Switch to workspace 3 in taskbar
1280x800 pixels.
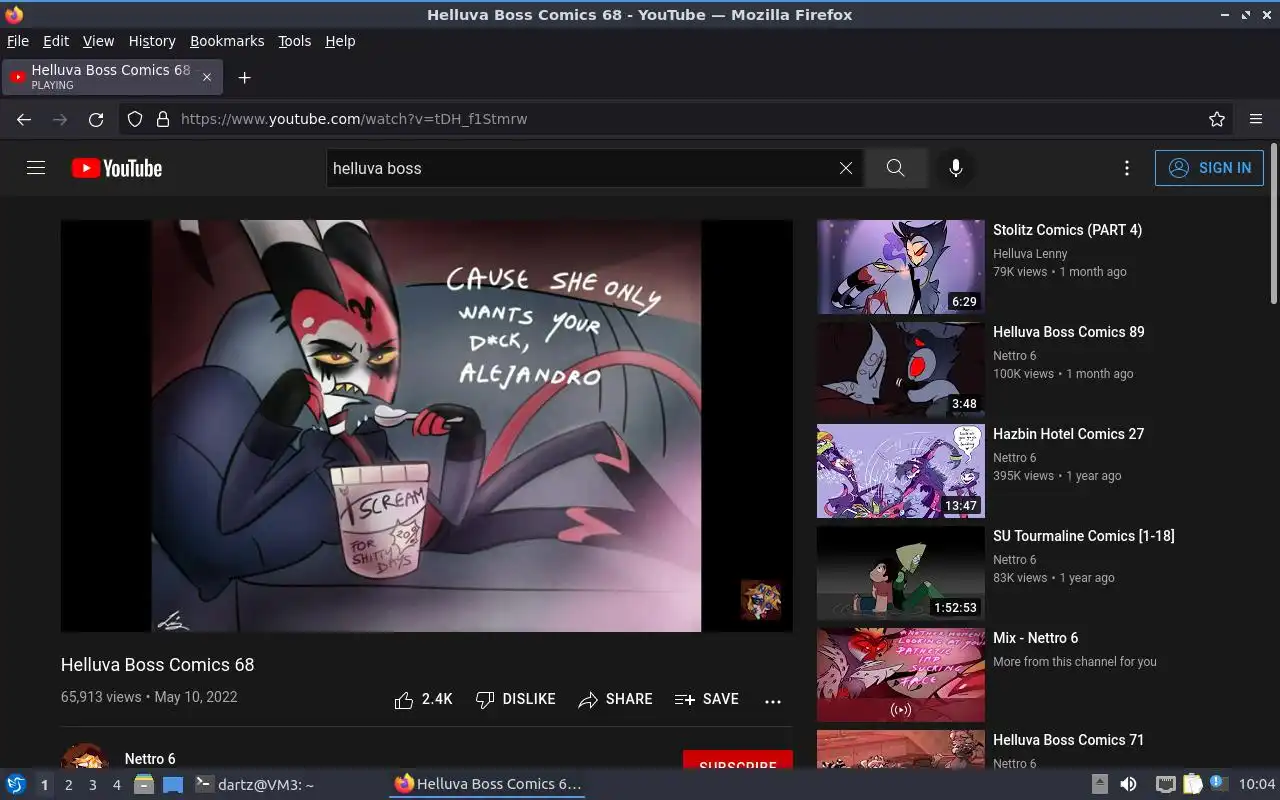point(92,785)
